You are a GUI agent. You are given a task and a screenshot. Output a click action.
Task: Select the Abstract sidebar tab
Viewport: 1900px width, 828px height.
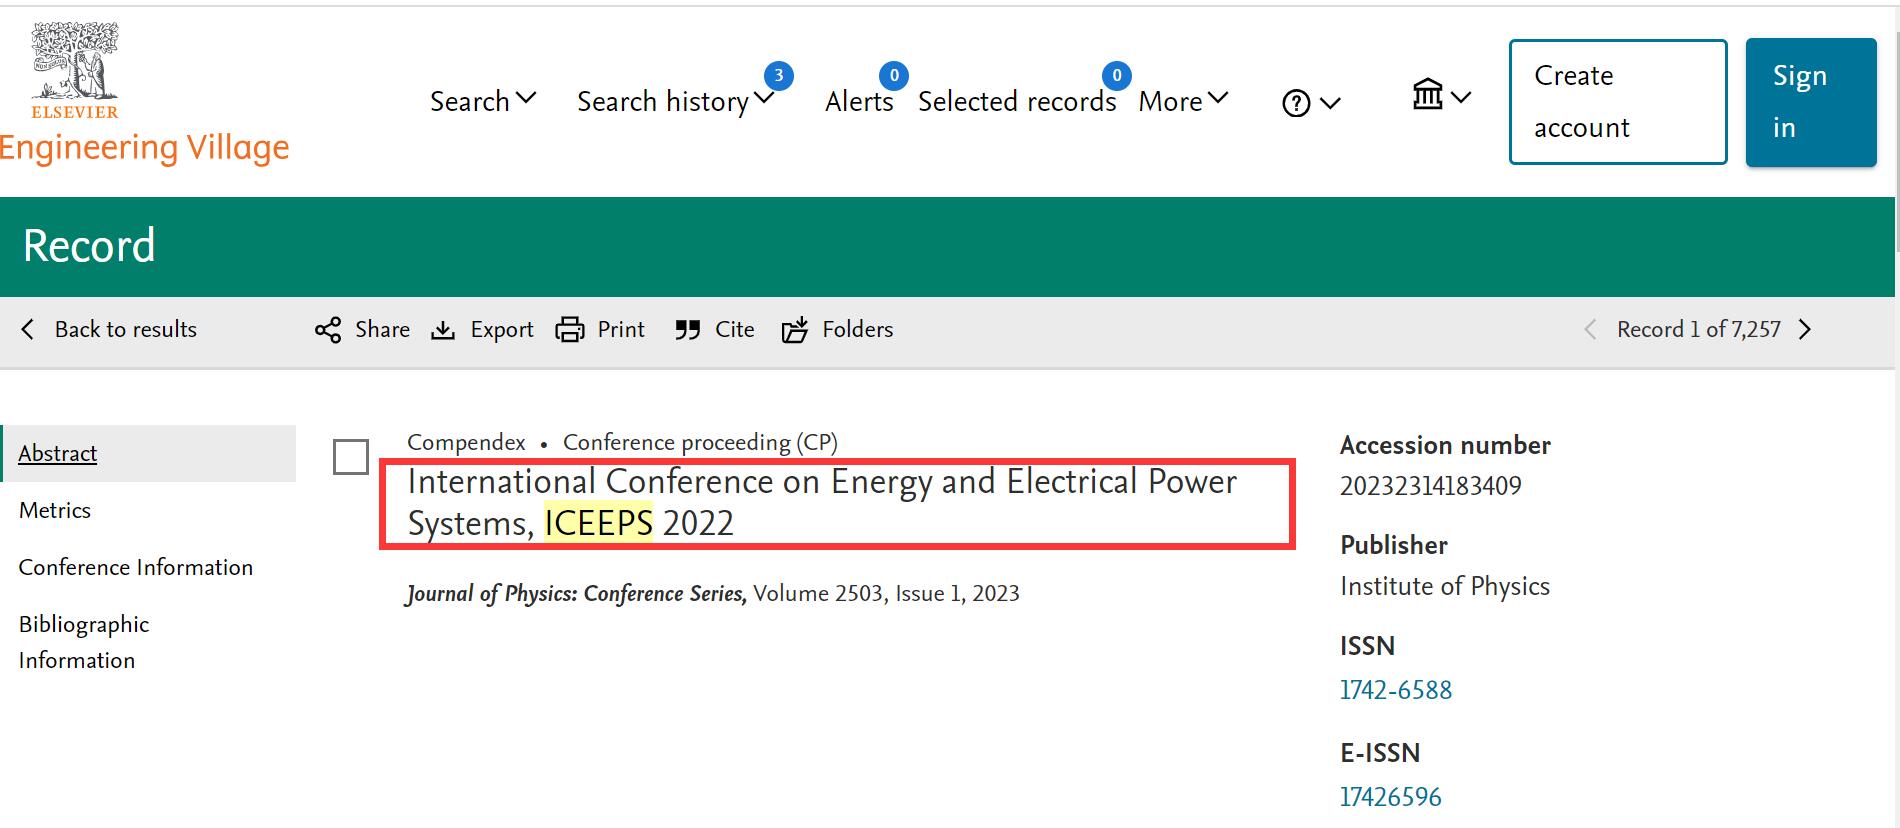point(149,453)
